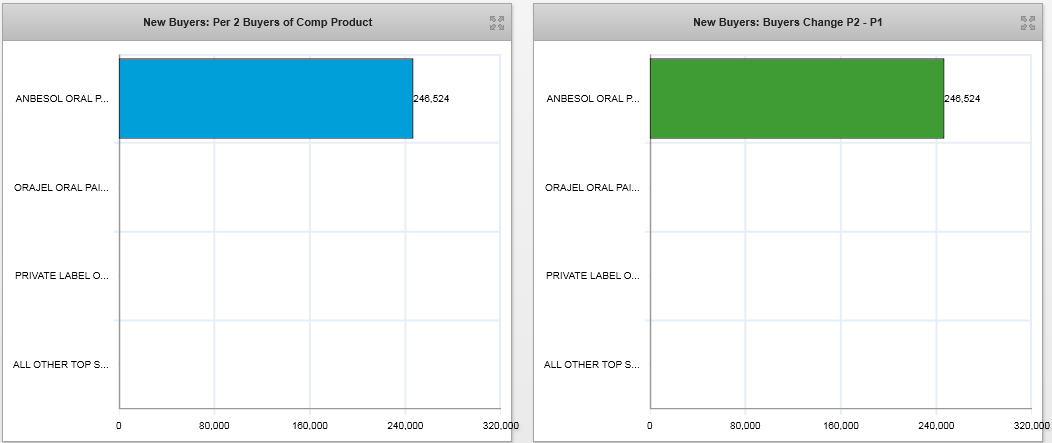Click the blue ANBESOL bar in left chart
This screenshot has height=443, width=1052.
pos(265,98)
